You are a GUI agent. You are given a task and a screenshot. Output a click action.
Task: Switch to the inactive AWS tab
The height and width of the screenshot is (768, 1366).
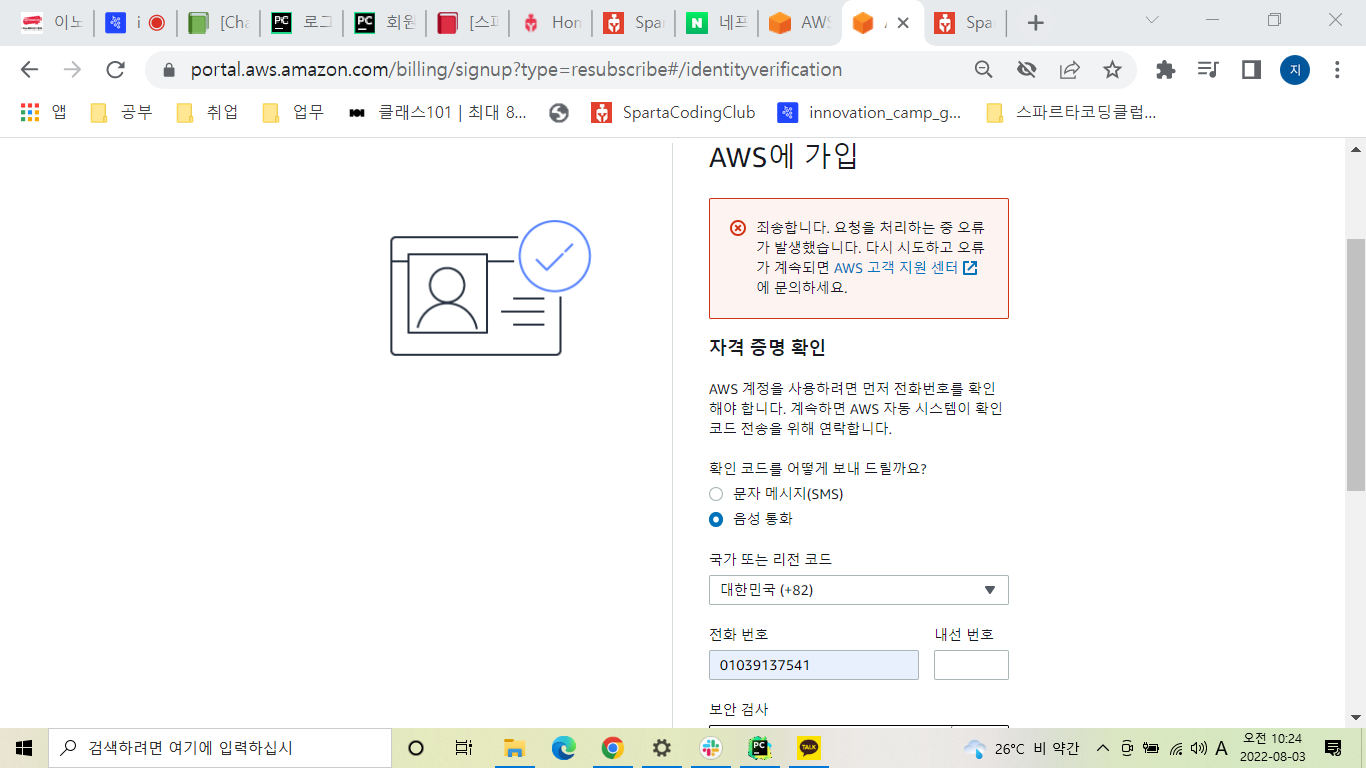(799, 23)
